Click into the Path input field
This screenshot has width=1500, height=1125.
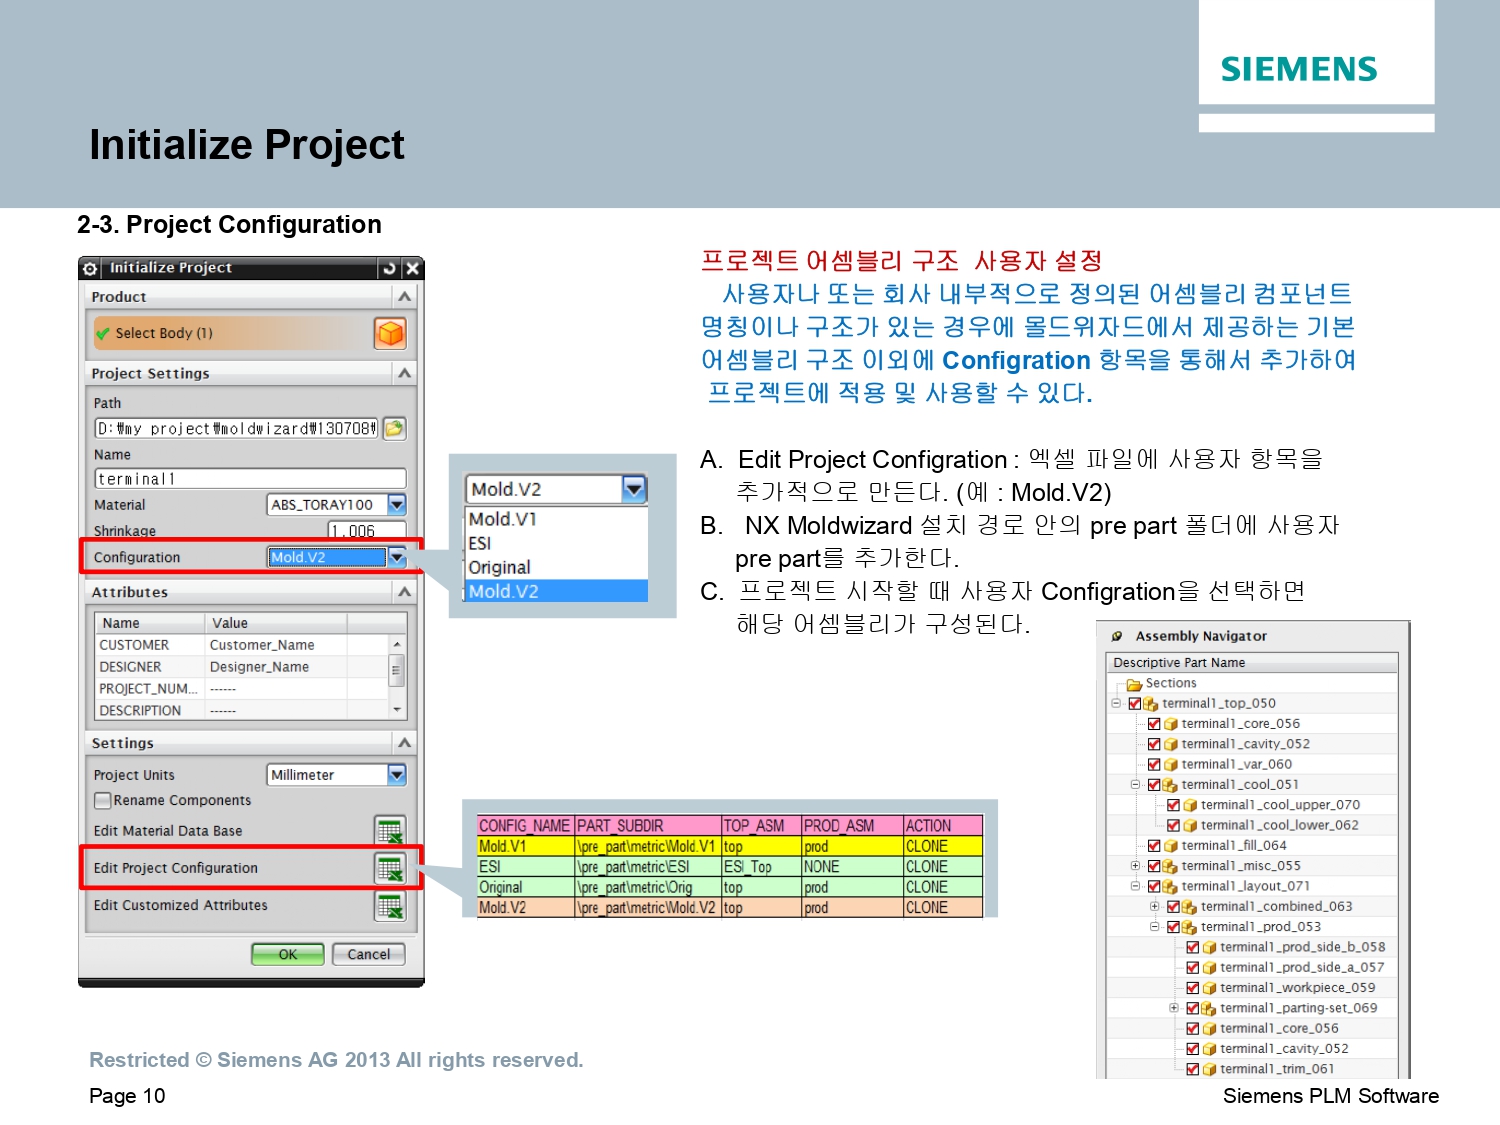pyautogui.click(x=236, y=428)
